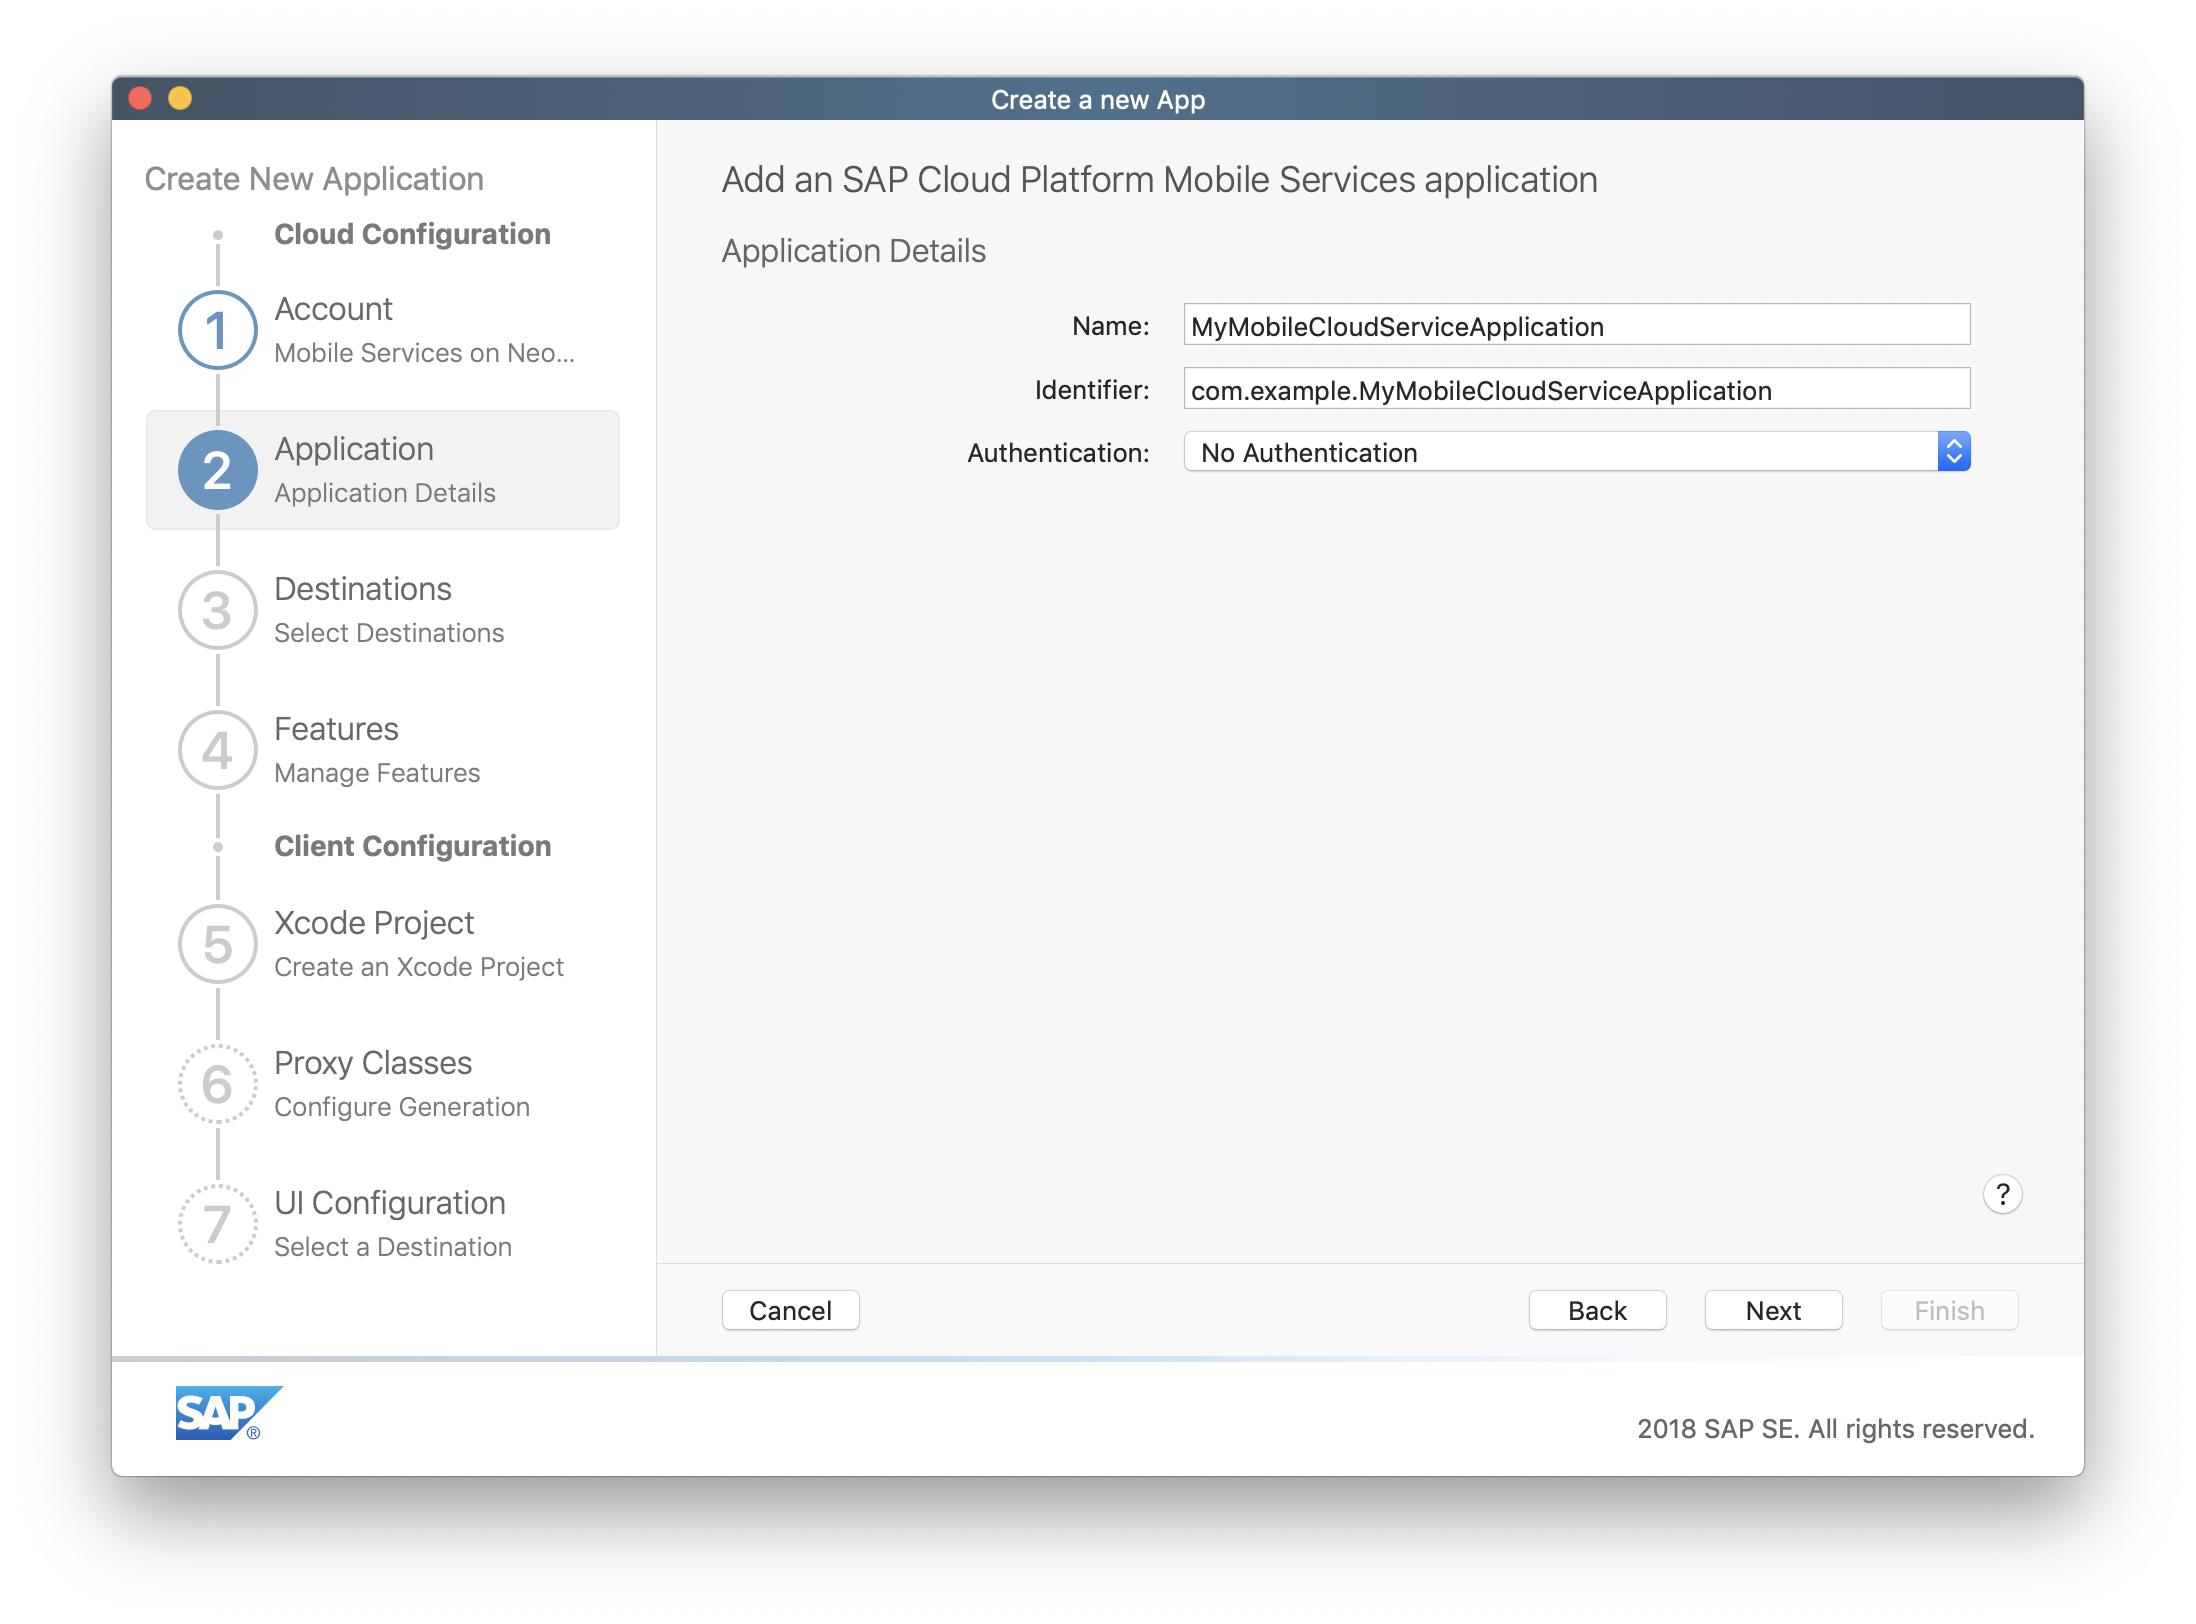Click the 'Application Details' heading in main pane
Screen dimensions: 2196x1624
854,251
